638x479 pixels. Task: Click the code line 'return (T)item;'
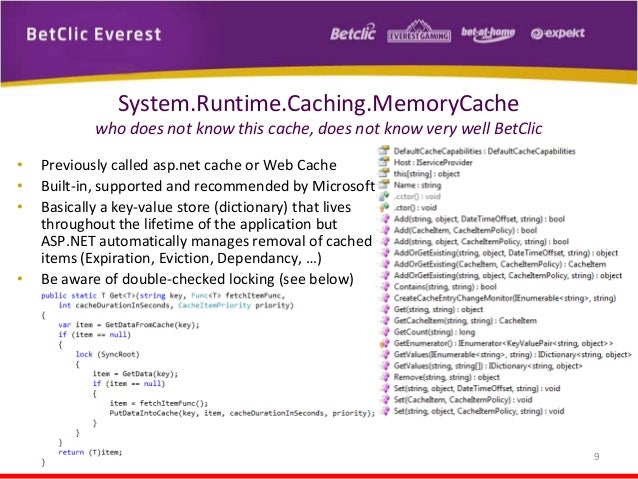point(90,452)
